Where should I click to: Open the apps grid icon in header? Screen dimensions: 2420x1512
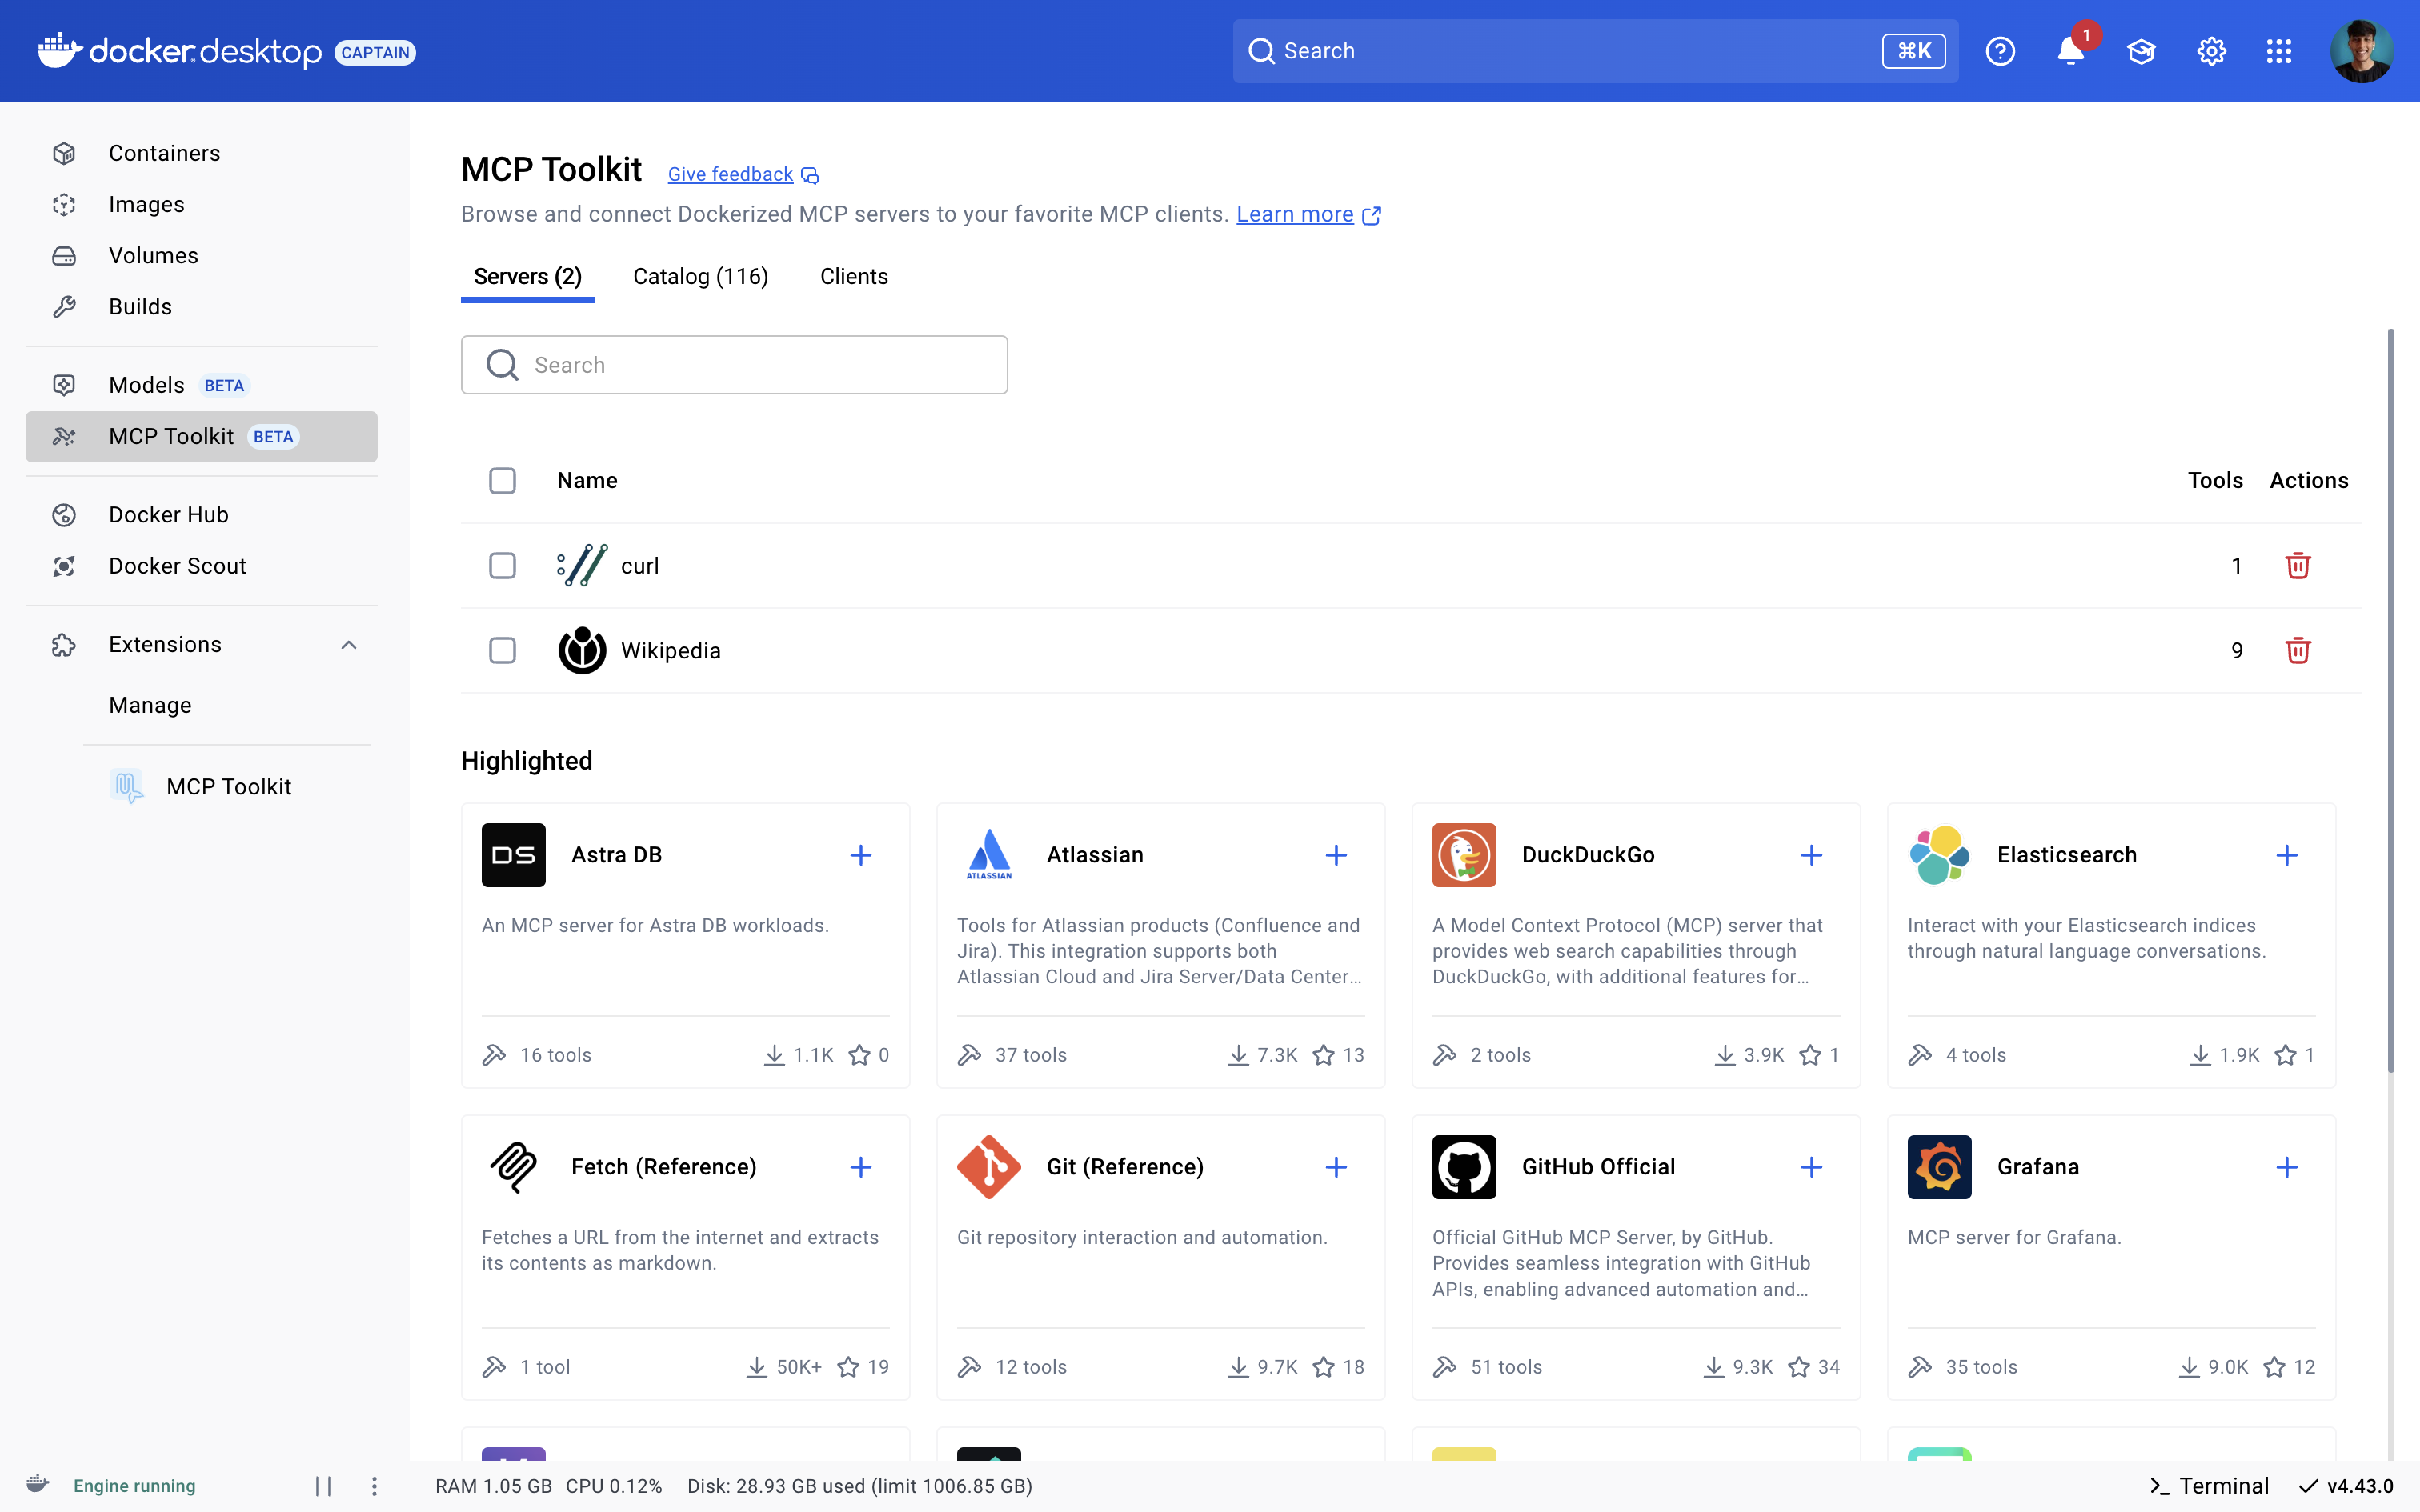click(2279, 51)
